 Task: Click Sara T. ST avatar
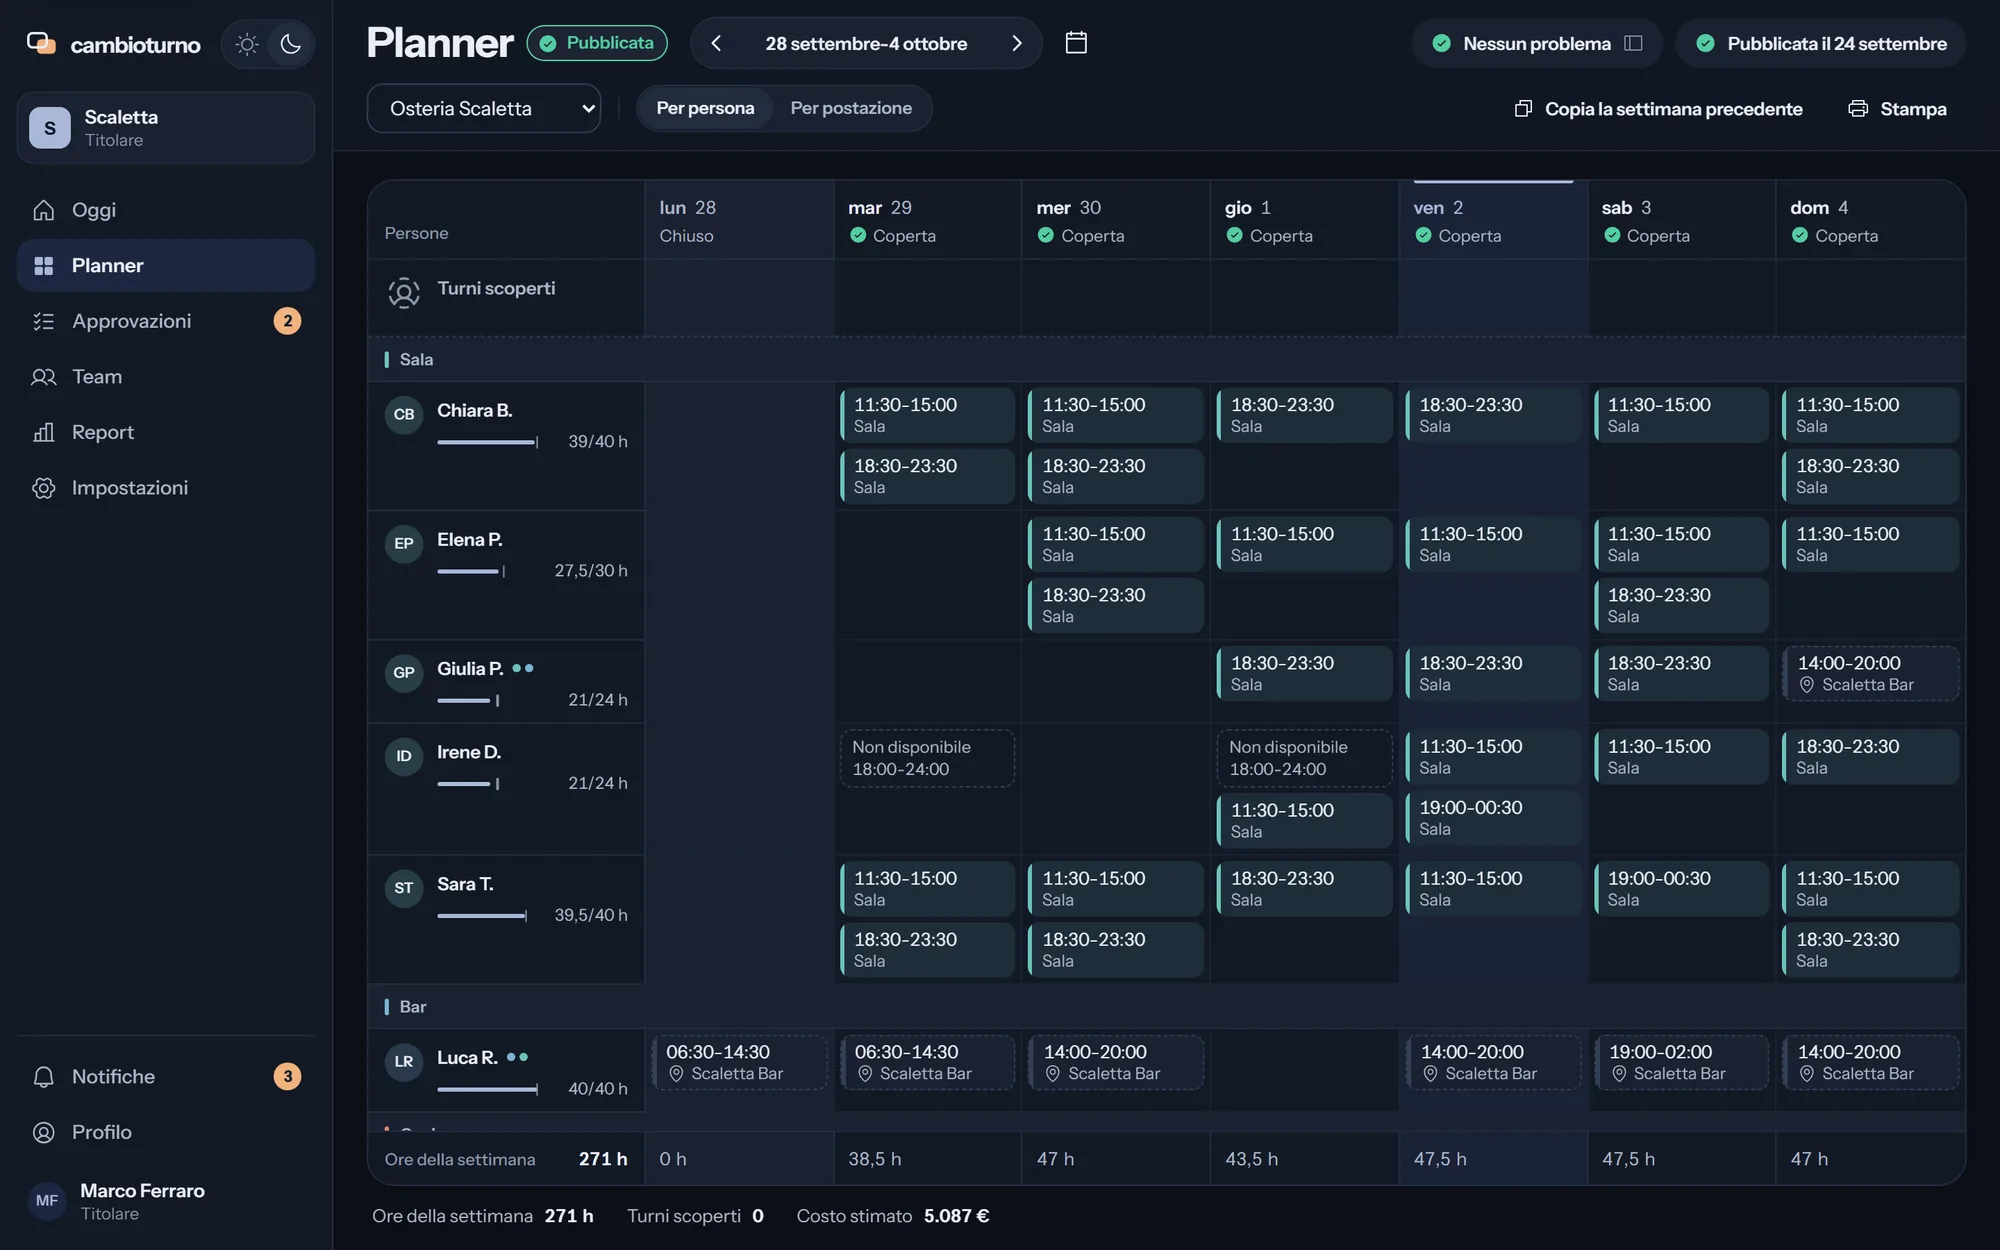pyautogui.click(x=404, y=888)
